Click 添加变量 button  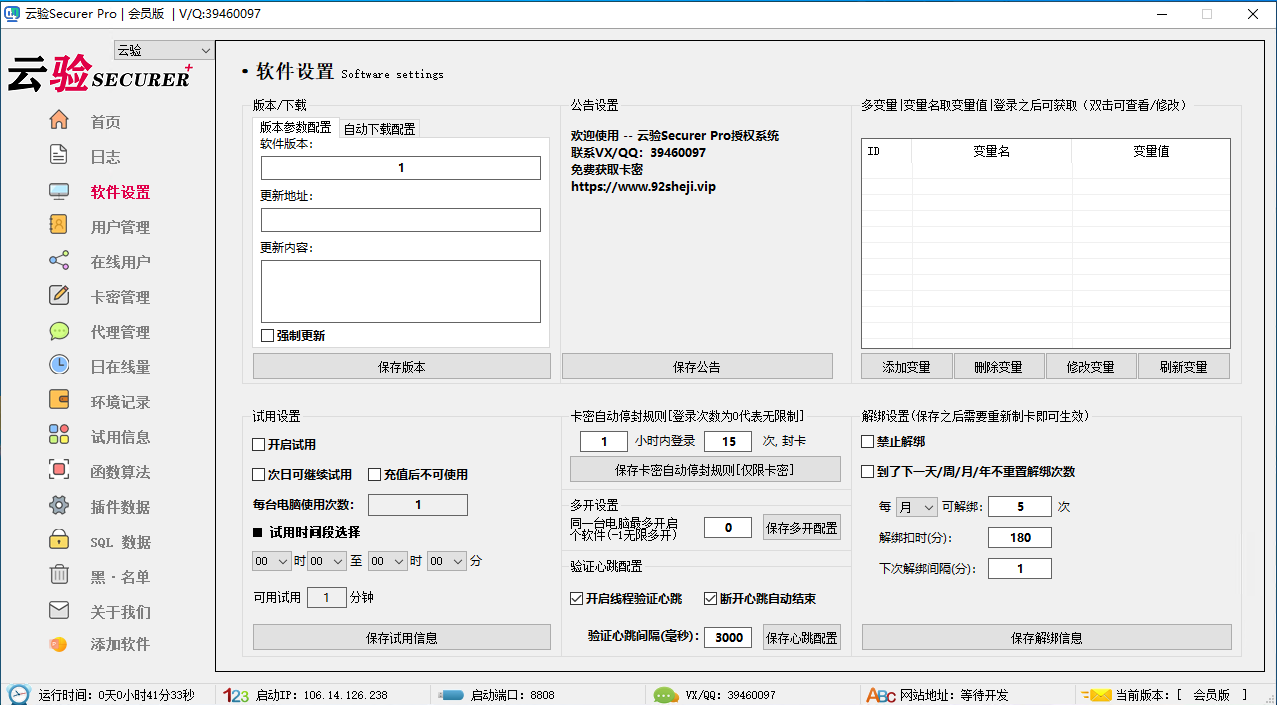pyautogui.click(x=907, y=366)
